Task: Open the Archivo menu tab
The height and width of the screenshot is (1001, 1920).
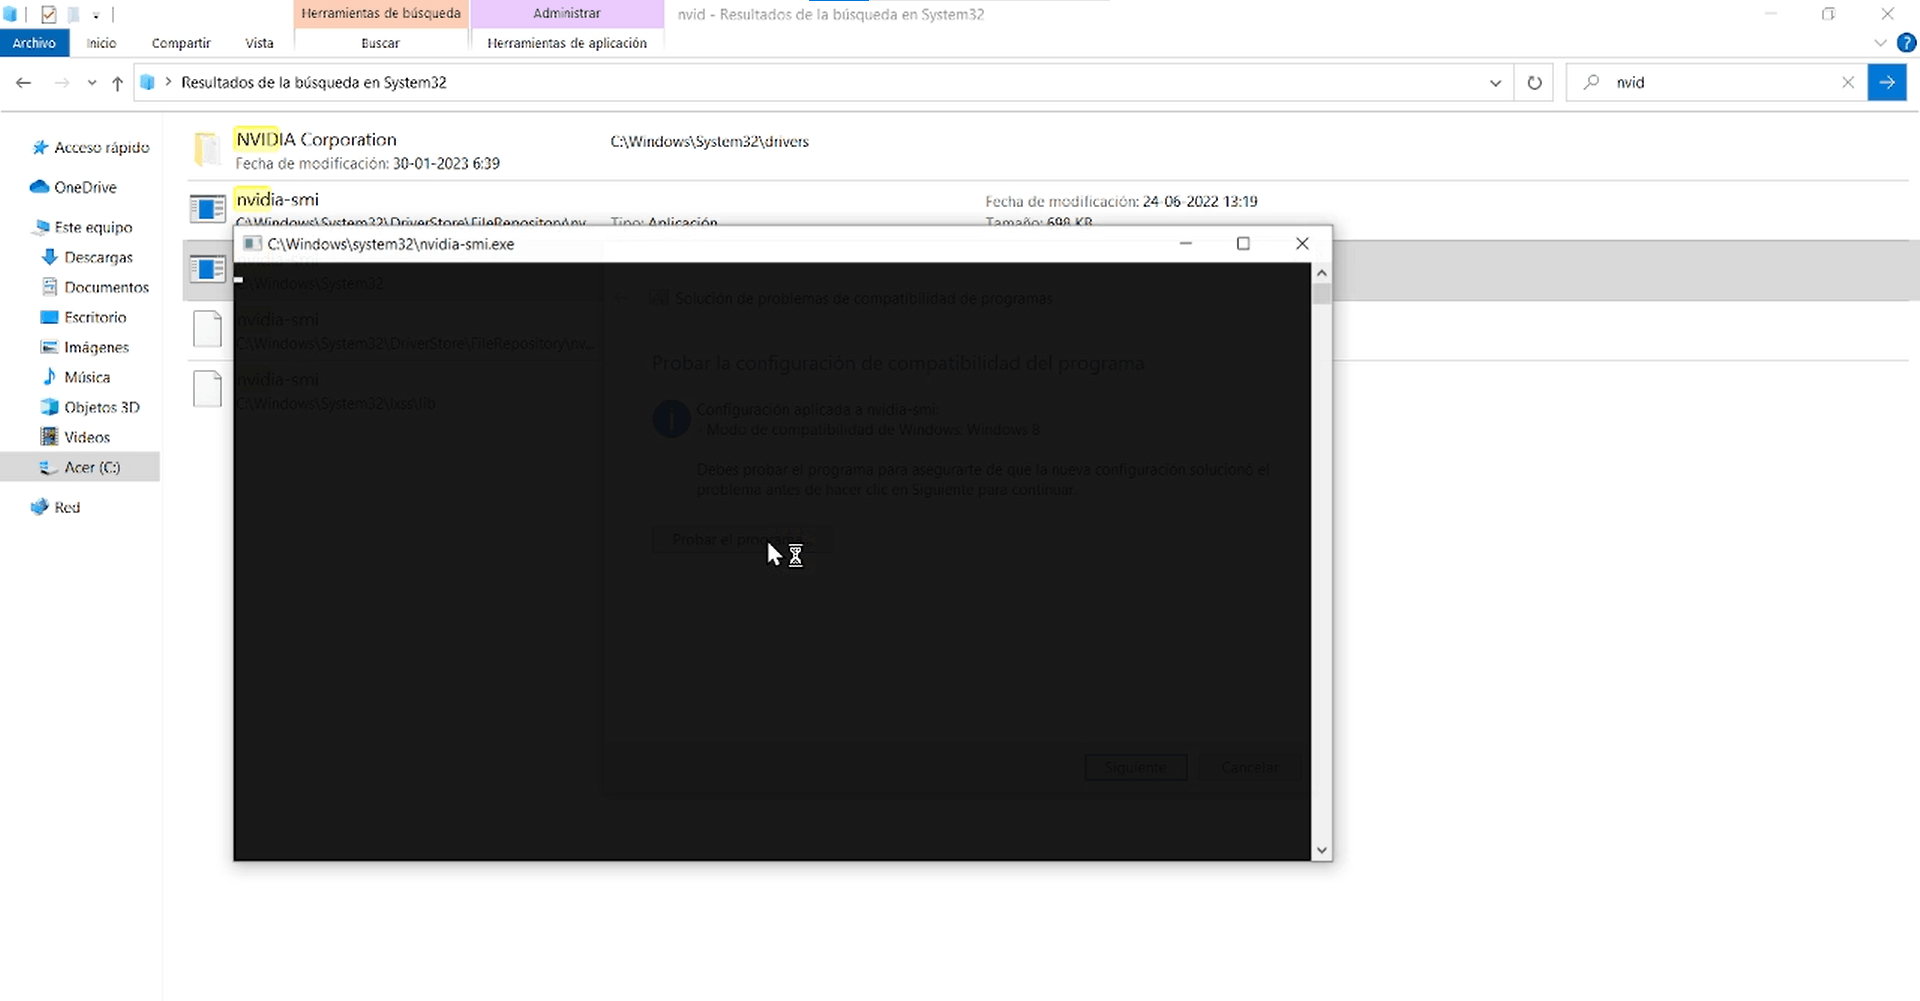Action: click(x=34, y=43)
